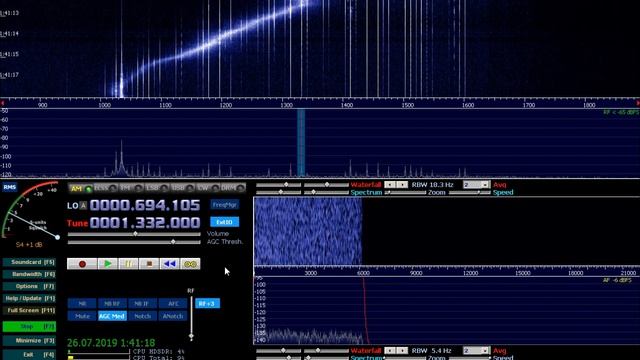Toggle the RMS S-meter mode indicator
The width and height of the screenshot is (640, 360).
click(x=10, y=187)
